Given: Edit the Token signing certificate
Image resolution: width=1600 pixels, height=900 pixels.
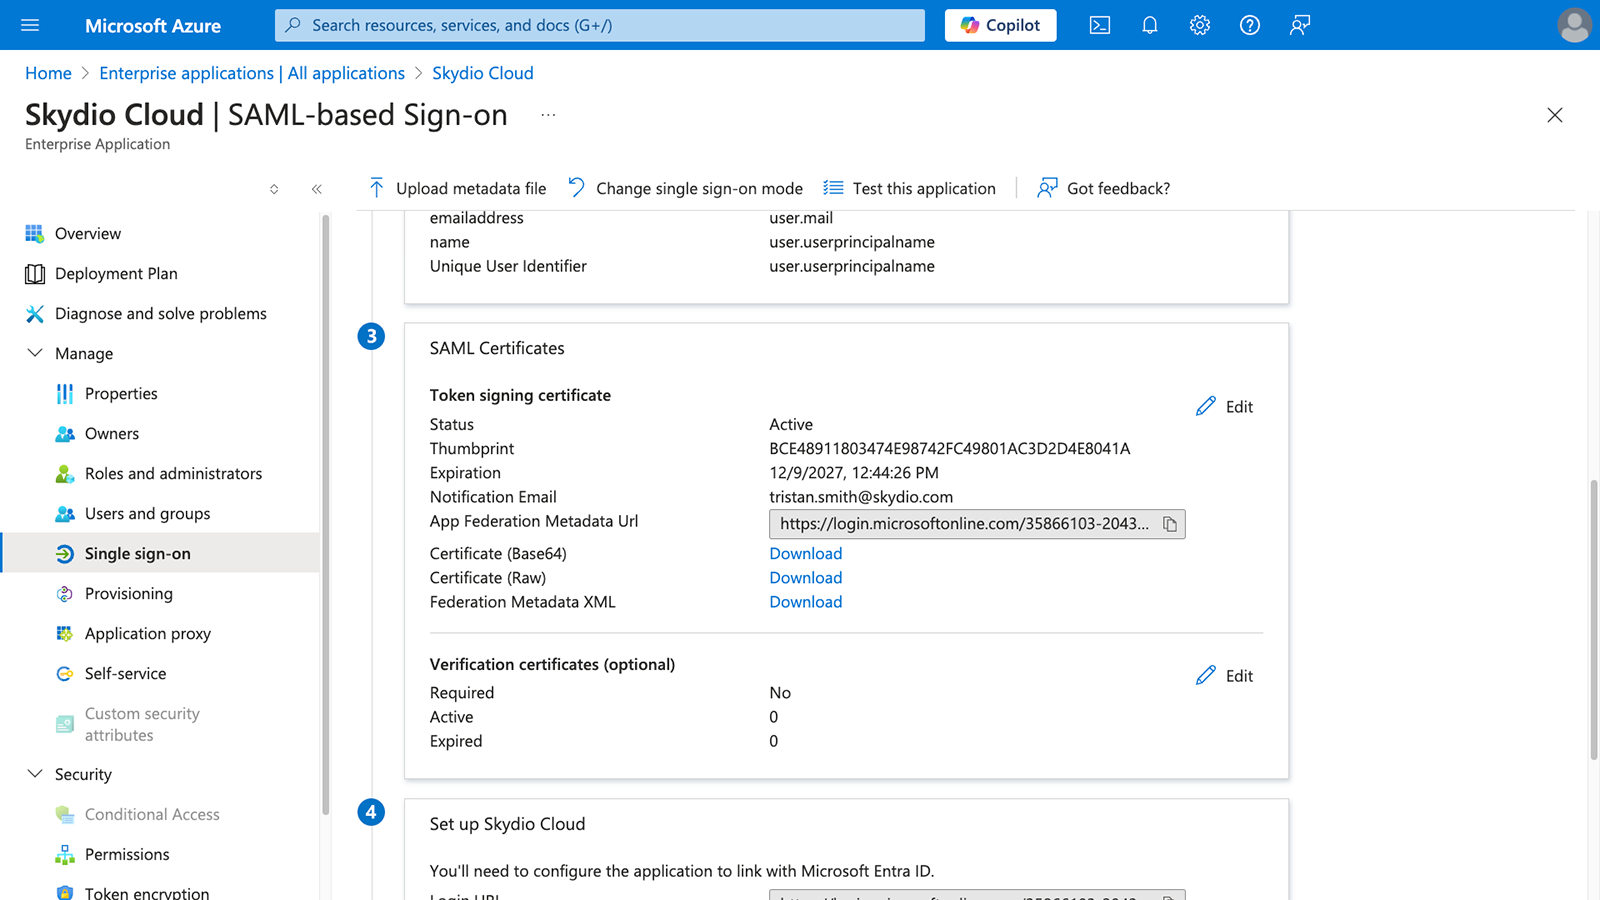Looking at the screenshot, I should coord(1224,406).
